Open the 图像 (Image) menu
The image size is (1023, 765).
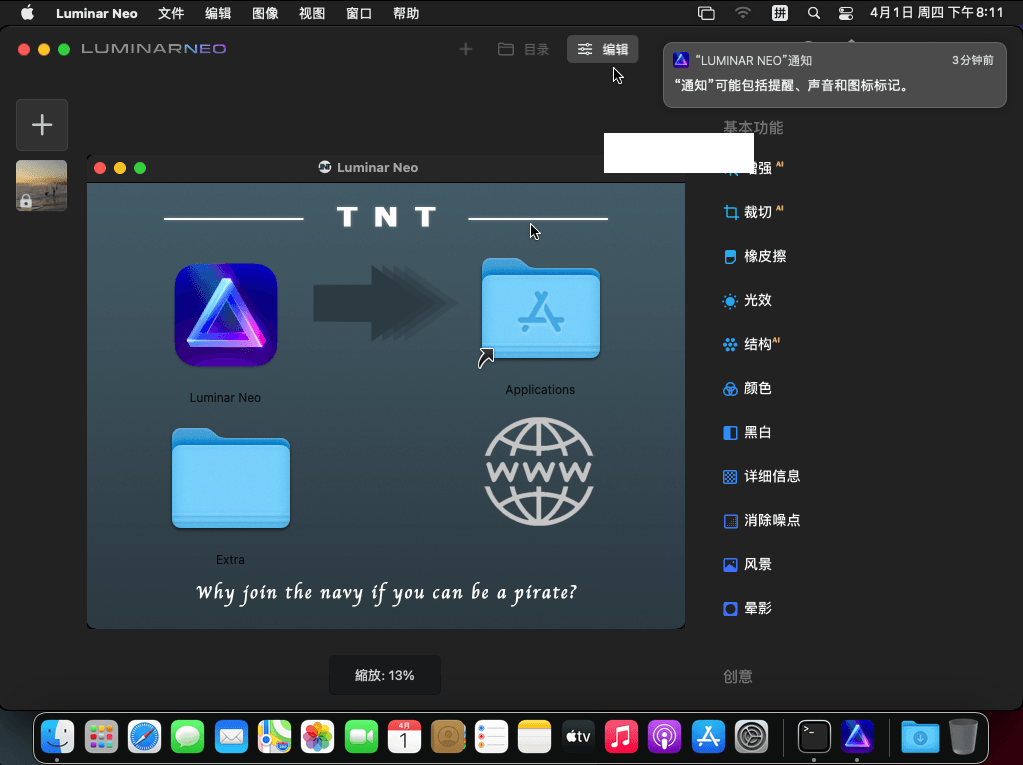pos(265,13)
